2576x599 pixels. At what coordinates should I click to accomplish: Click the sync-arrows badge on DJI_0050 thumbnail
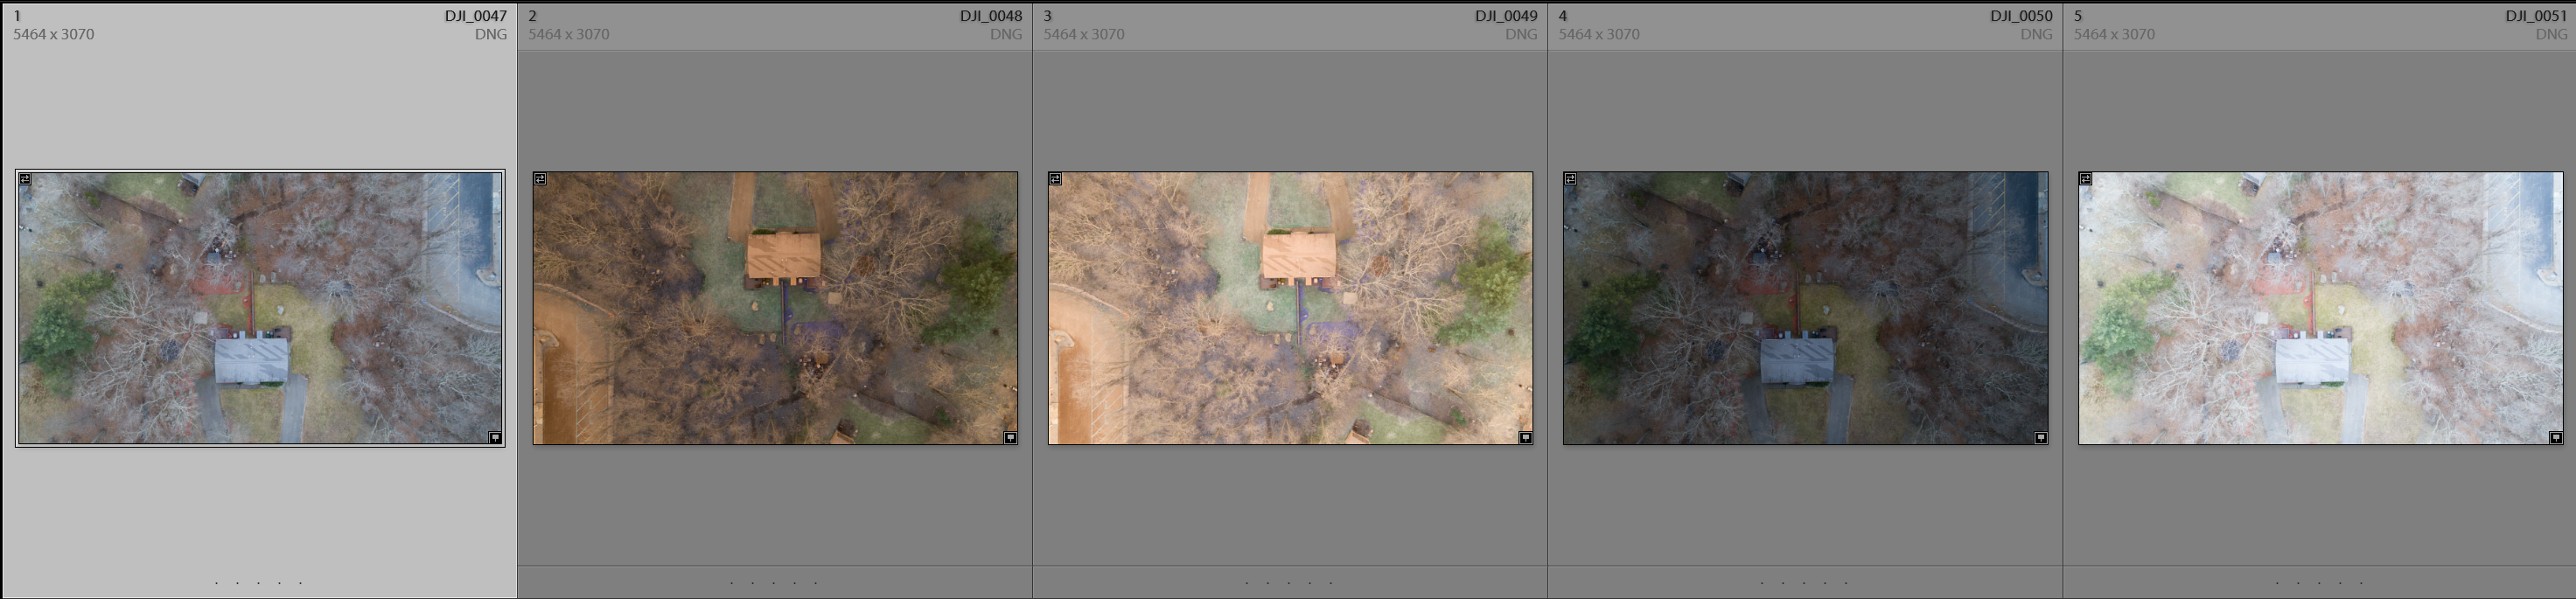point(1570,179)
